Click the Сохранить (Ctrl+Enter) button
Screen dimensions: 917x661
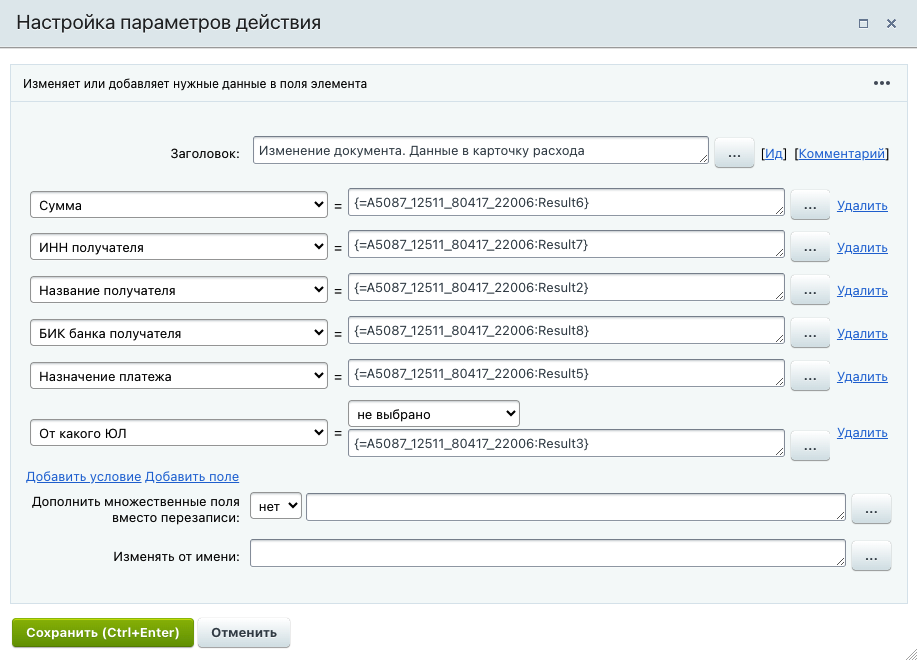coord(103,633)
